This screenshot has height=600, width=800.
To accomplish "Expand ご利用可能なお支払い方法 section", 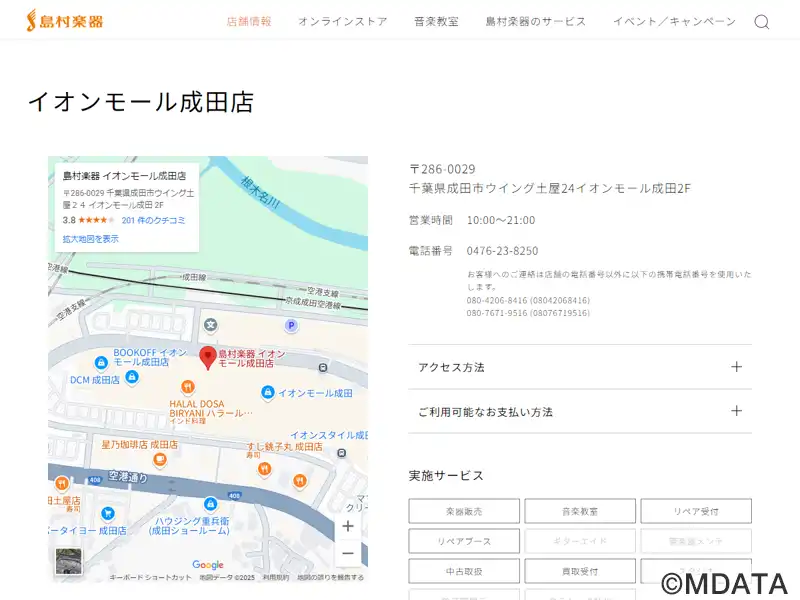I will pos(580,411).
